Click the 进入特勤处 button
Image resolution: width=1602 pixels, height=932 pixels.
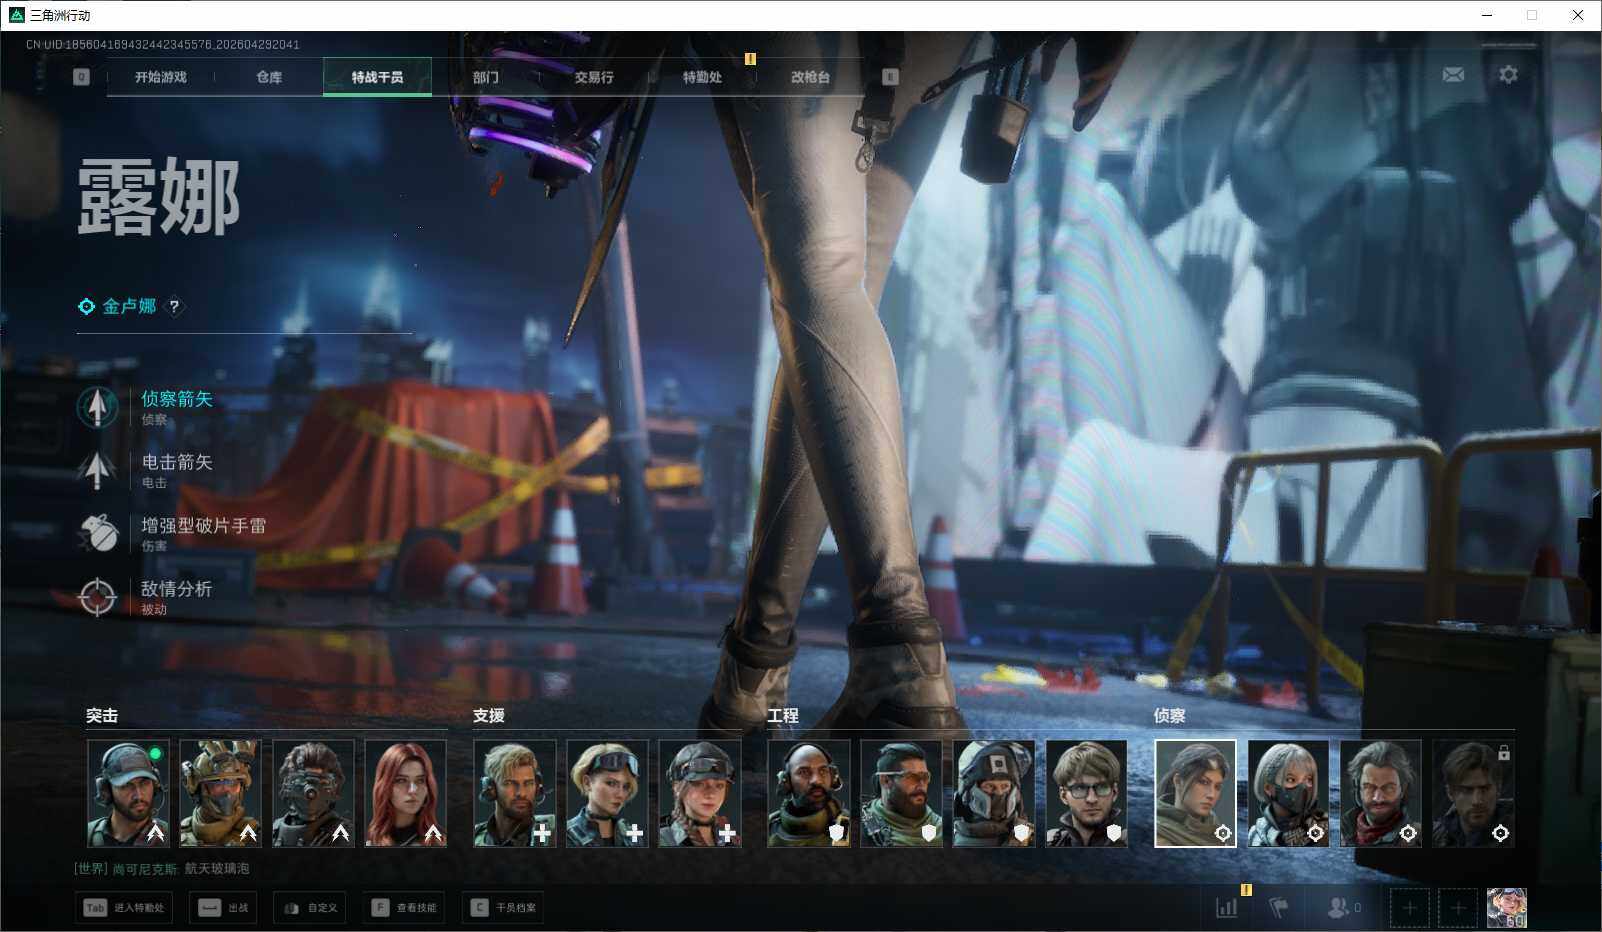pyautogui.click(x=125, y=908)
